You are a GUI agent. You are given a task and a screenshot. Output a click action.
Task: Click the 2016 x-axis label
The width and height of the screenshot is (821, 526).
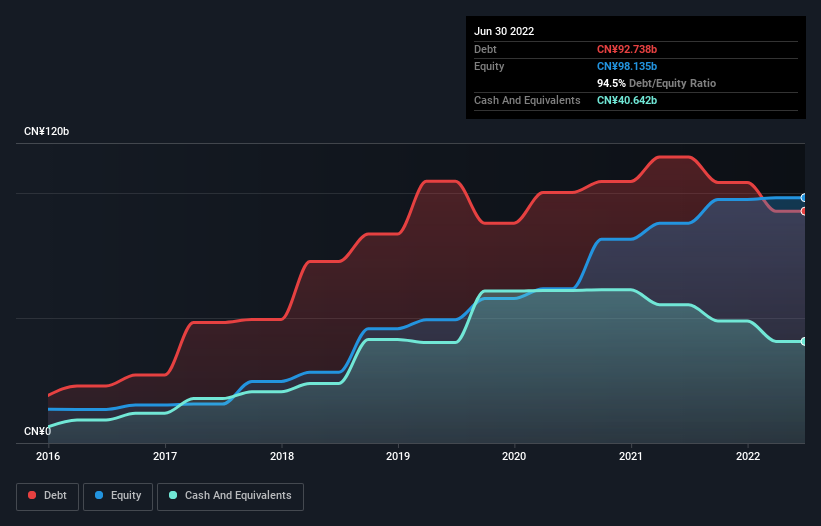[x=48, y=456]
